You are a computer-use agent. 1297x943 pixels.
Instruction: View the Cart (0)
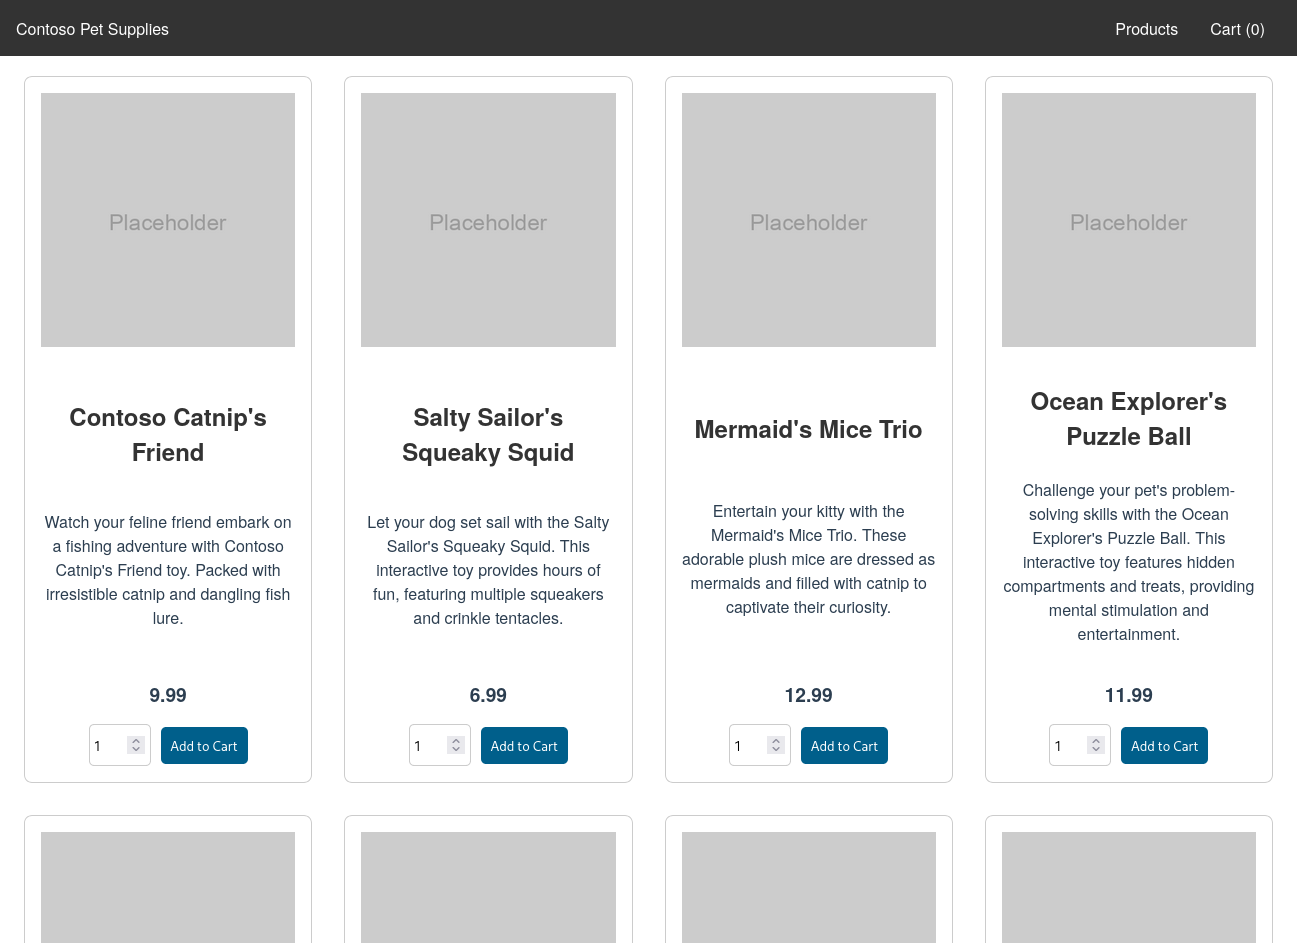click(x=1237, y=29)
